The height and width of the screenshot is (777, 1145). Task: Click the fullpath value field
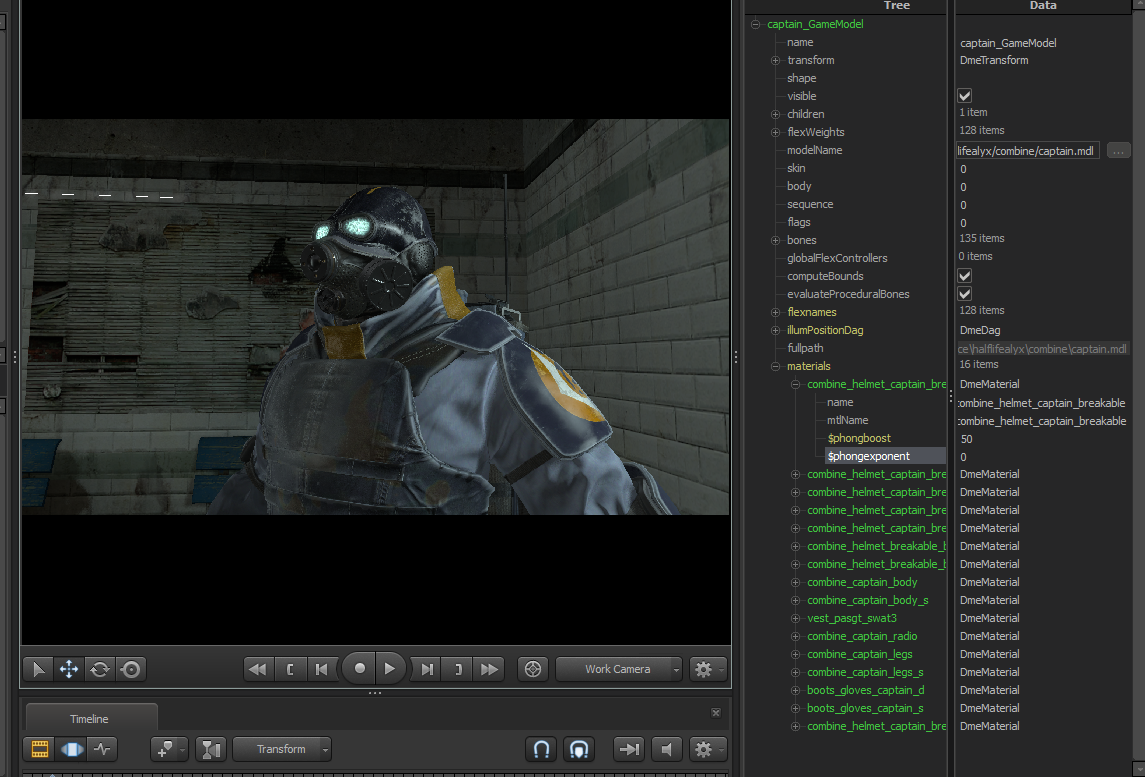click(1043, 349)
